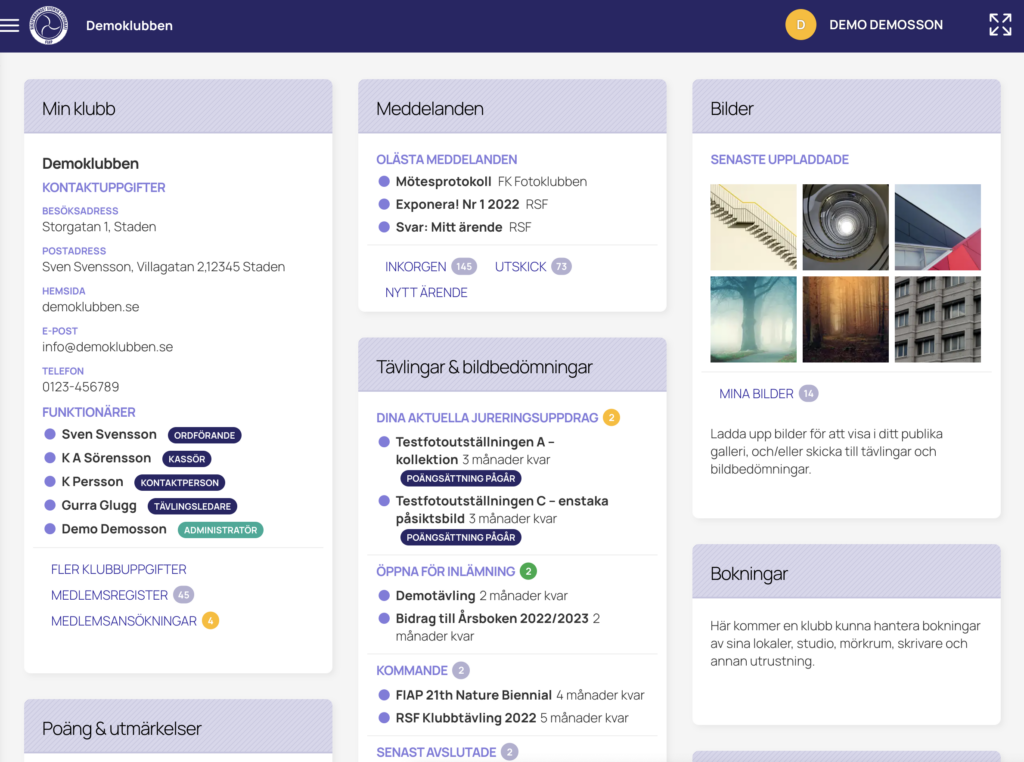Open the Demoklubben title link

129,25
